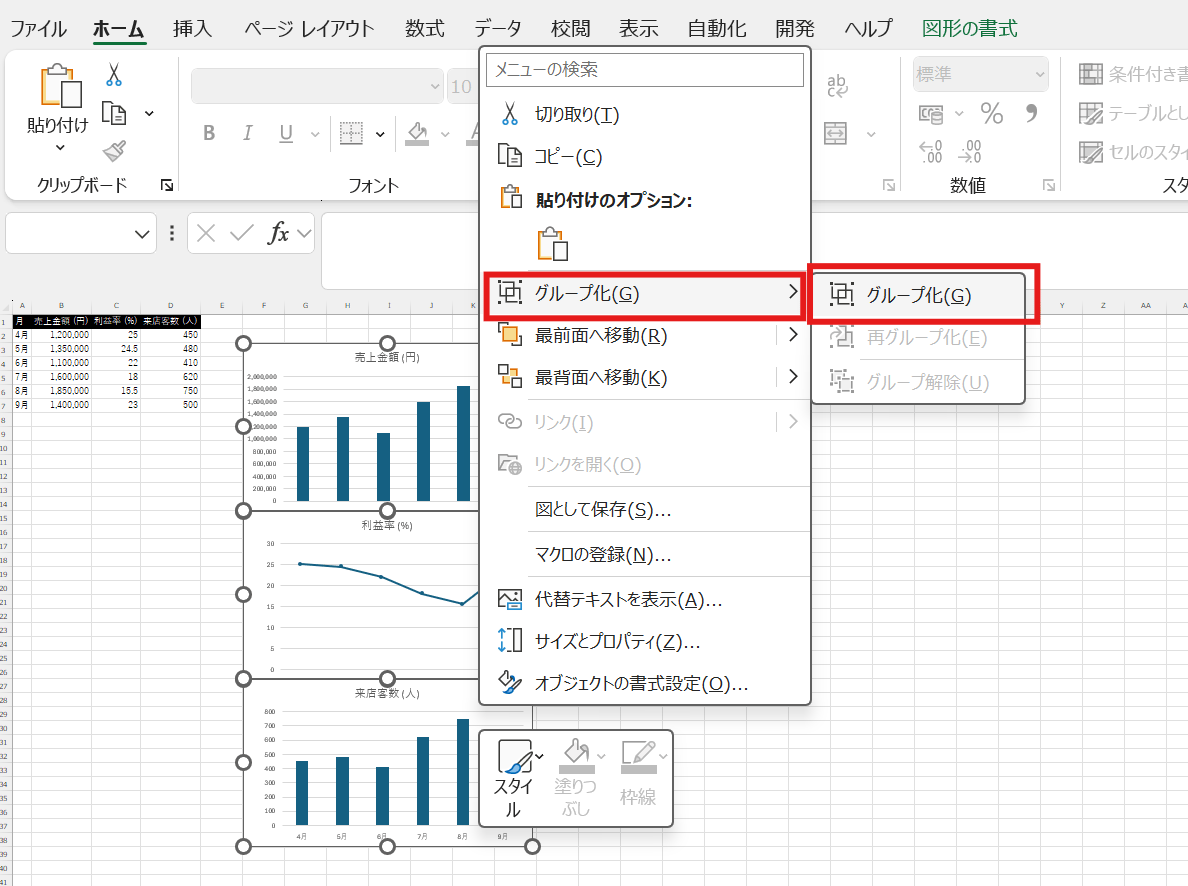
Task: Click the Format Painter brush icon
Action: [x=114, y=151]
